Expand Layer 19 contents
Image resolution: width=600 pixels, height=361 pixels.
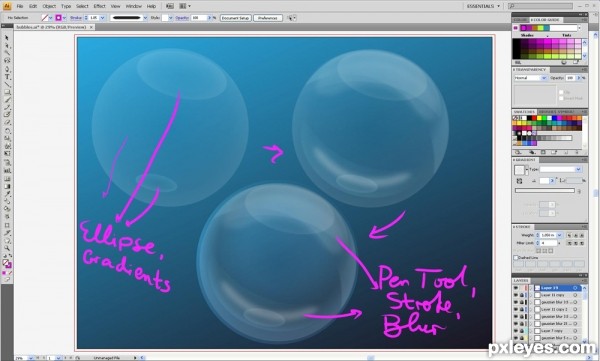click(531, 288)
